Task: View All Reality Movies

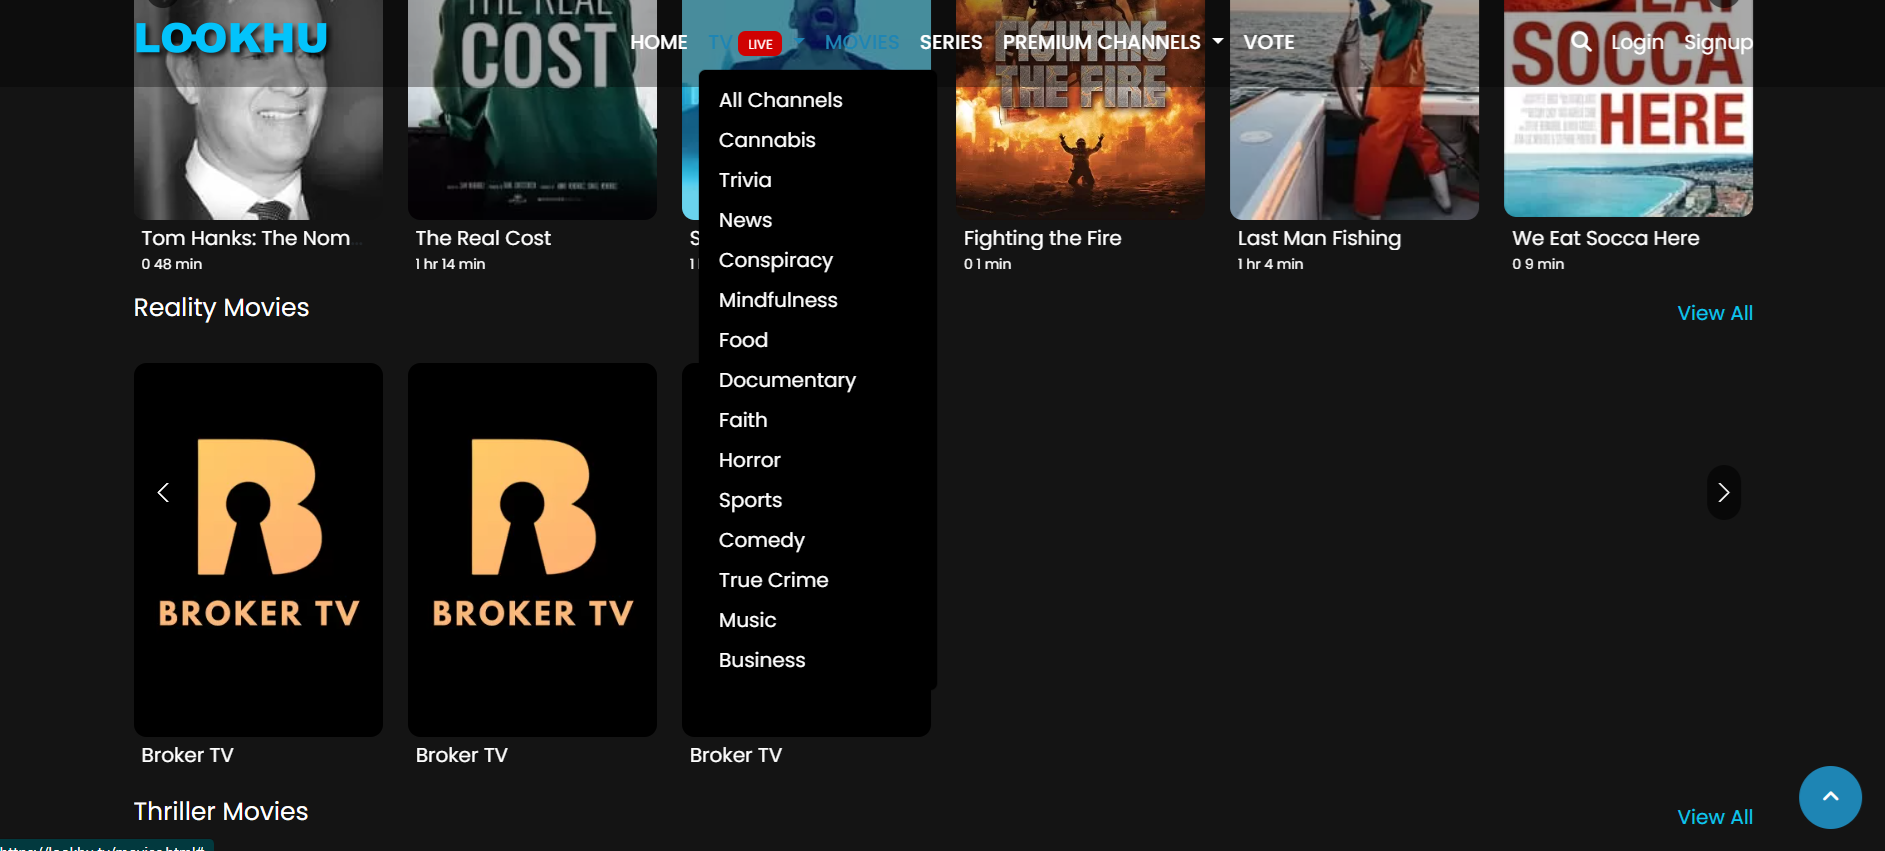Action: [1714, 313]
